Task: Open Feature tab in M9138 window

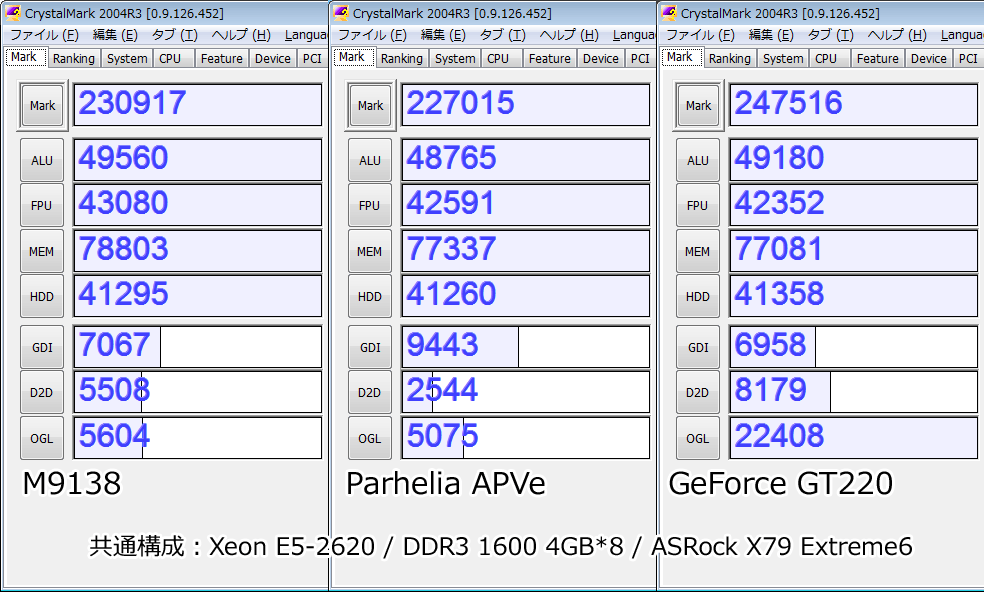Action: (x=222, y=58)
